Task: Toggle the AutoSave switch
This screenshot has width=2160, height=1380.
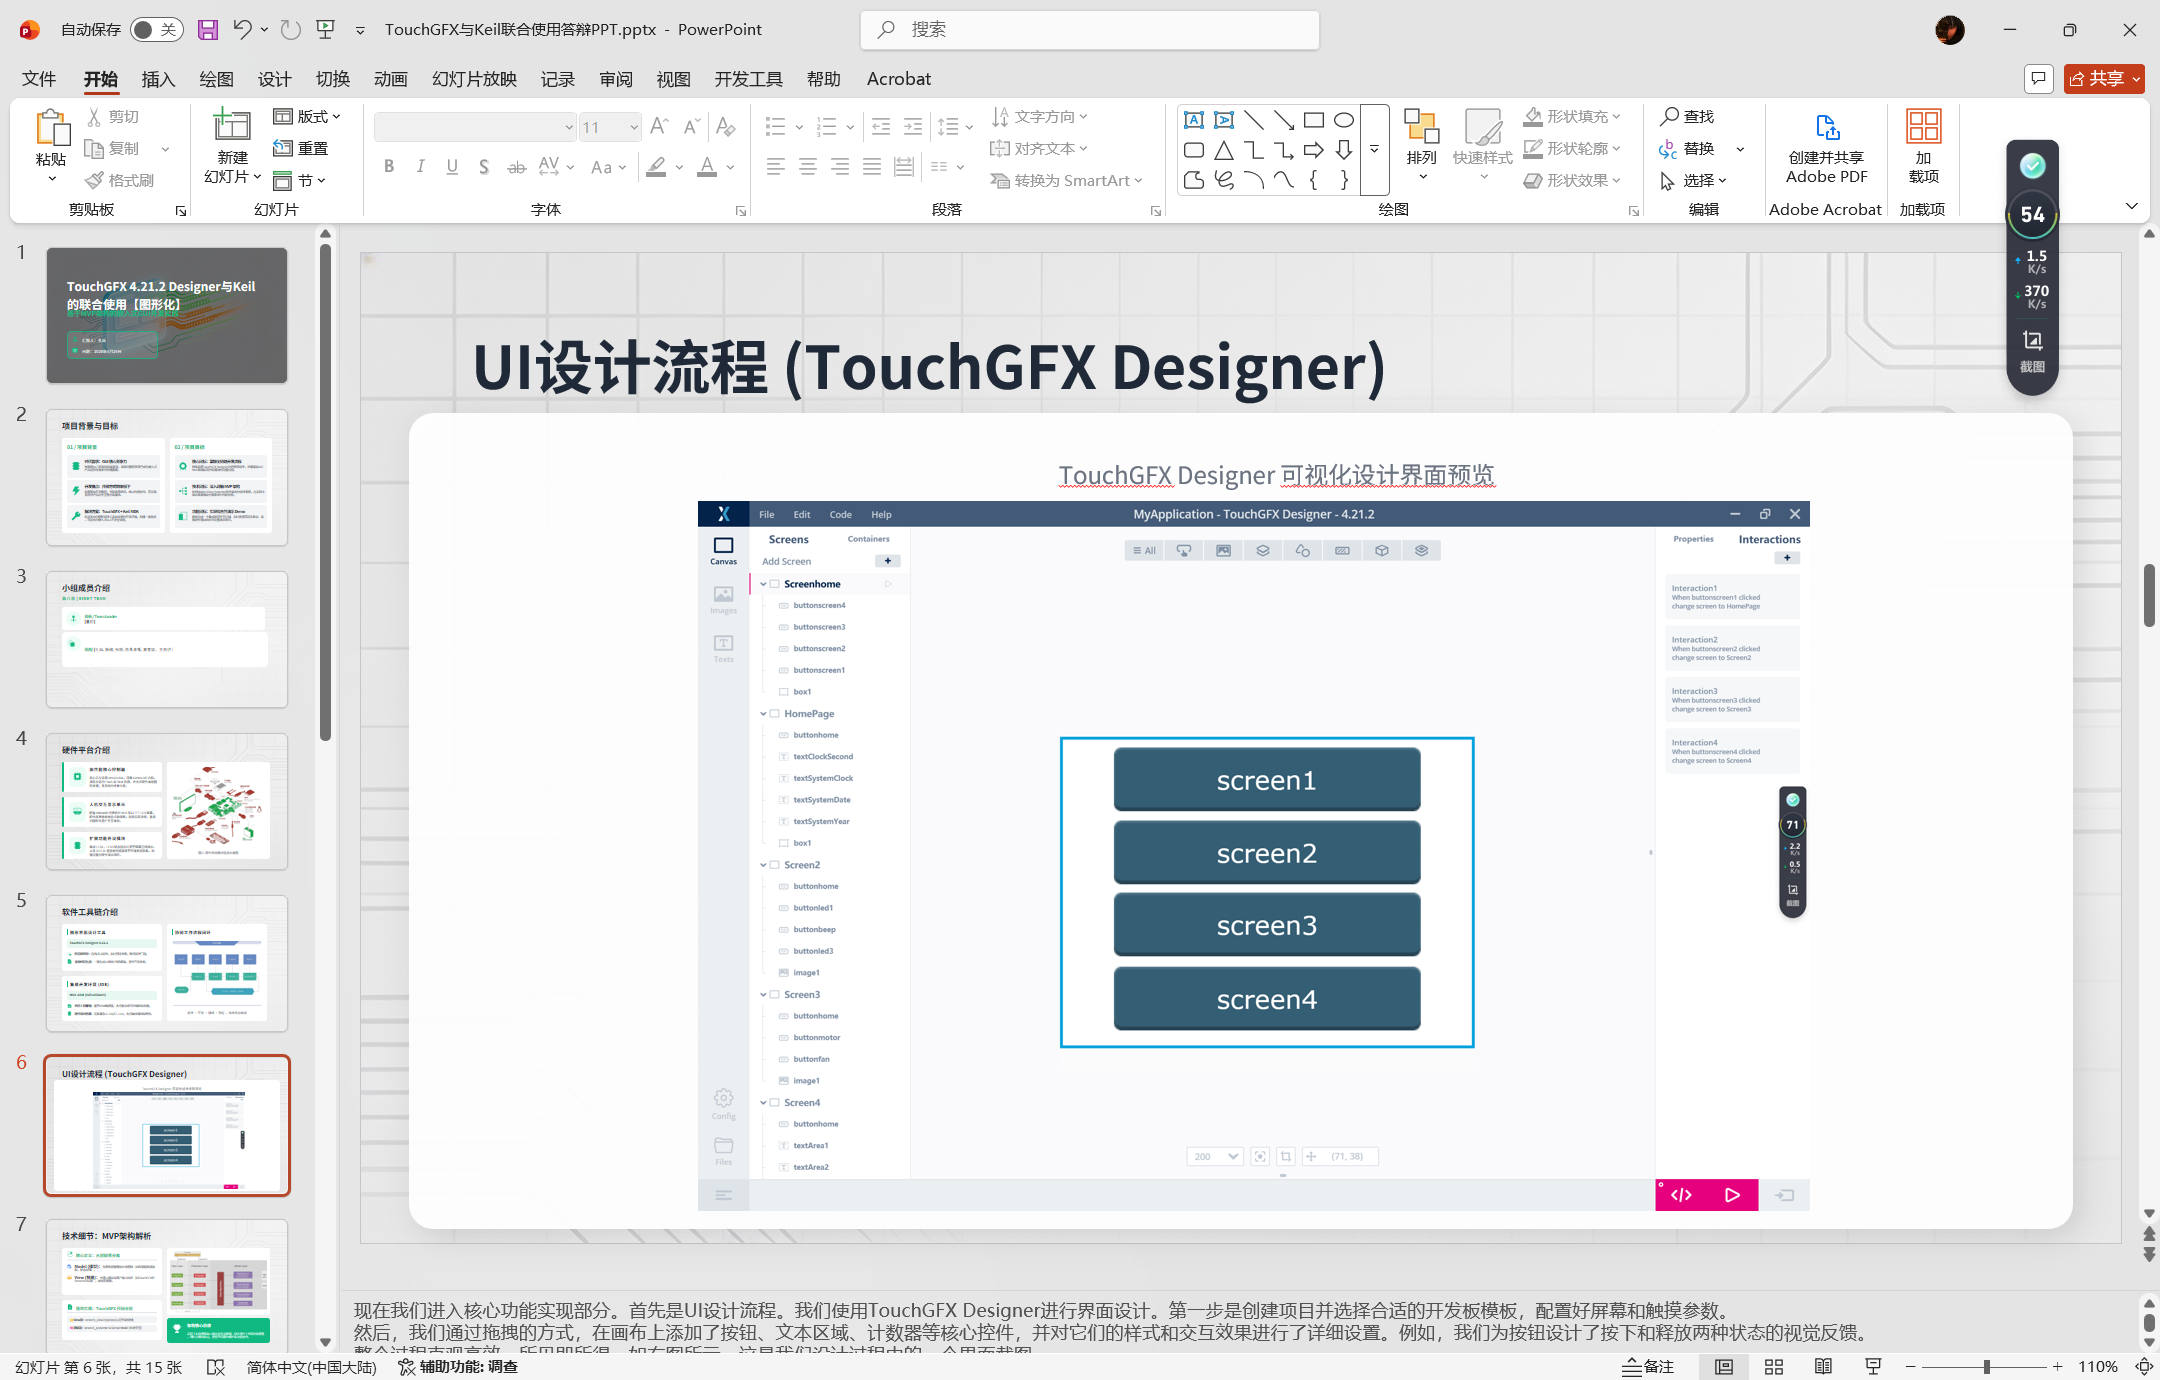Action: pyautogui.click(x=155, y=30)
